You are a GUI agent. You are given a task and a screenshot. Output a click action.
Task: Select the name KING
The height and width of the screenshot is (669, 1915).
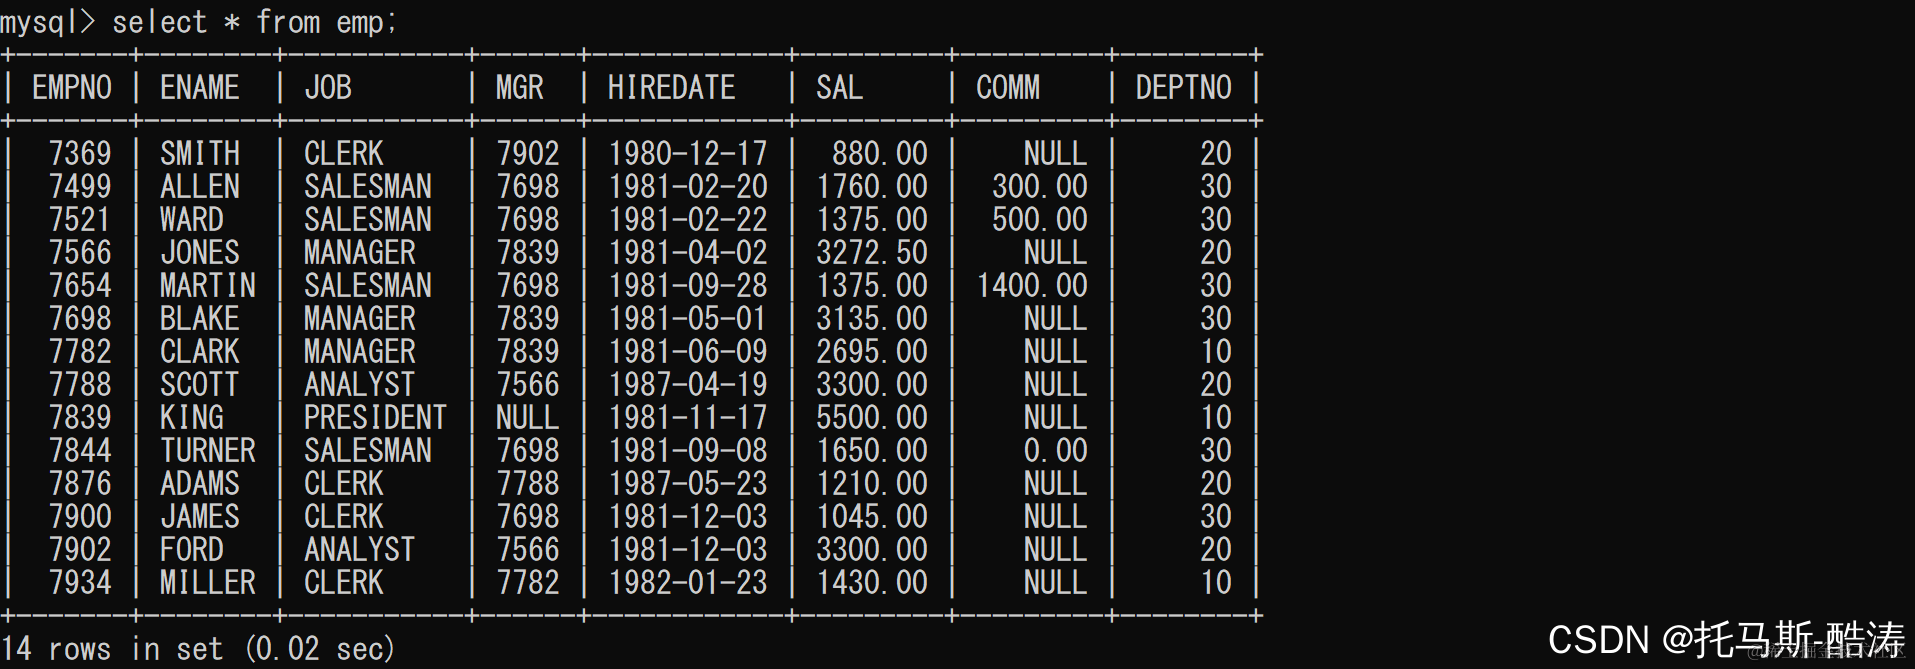192,418
